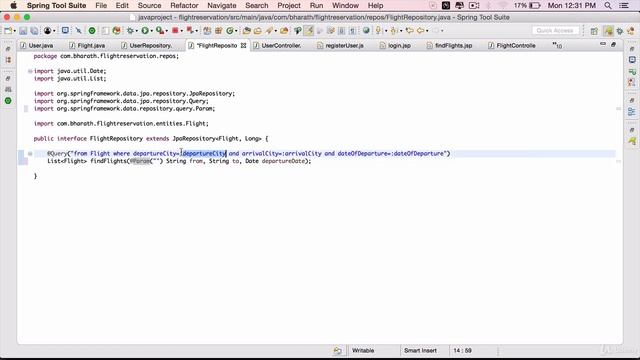Open Spotlight search in the menu bar
Screen dimensions: 640x360
coord(608,6)
